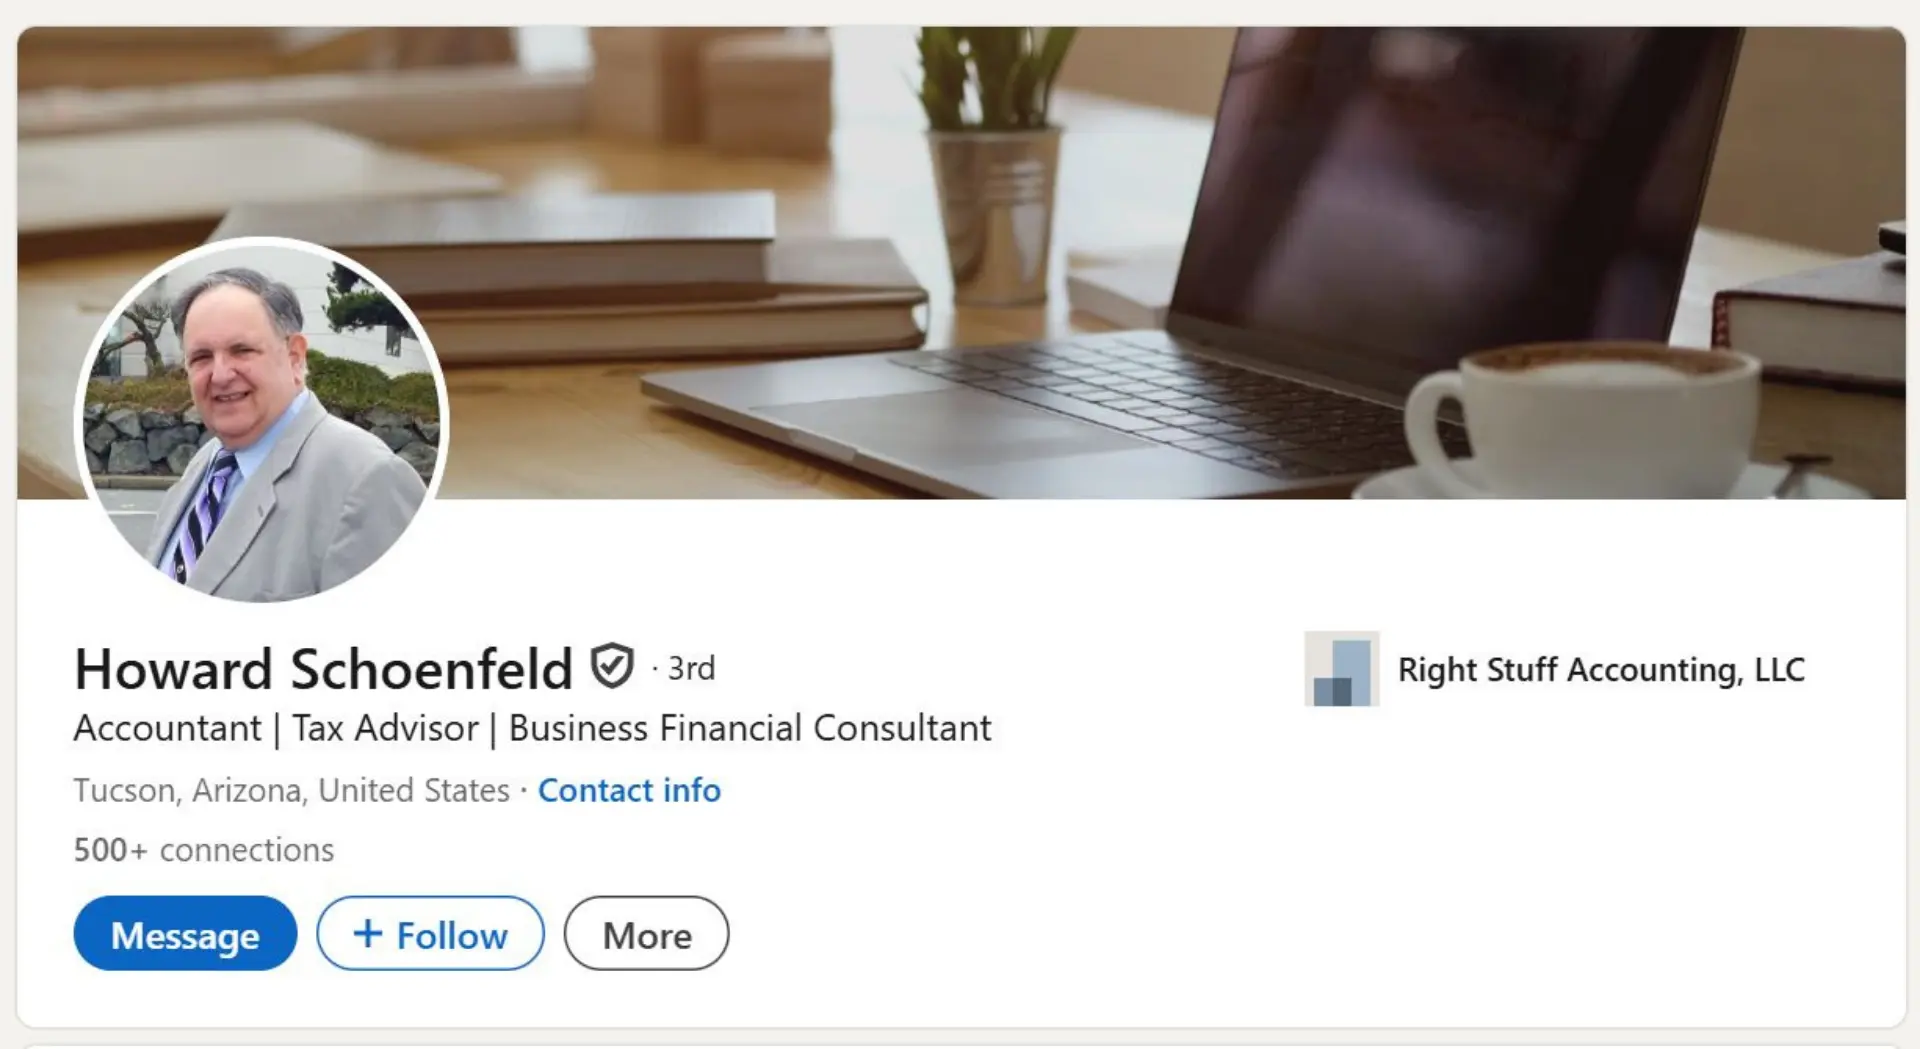The width and height of the screenshot is (1920, 1049).
Task: Click the book at banner's right edge
Action: [x=1810, y=320]
